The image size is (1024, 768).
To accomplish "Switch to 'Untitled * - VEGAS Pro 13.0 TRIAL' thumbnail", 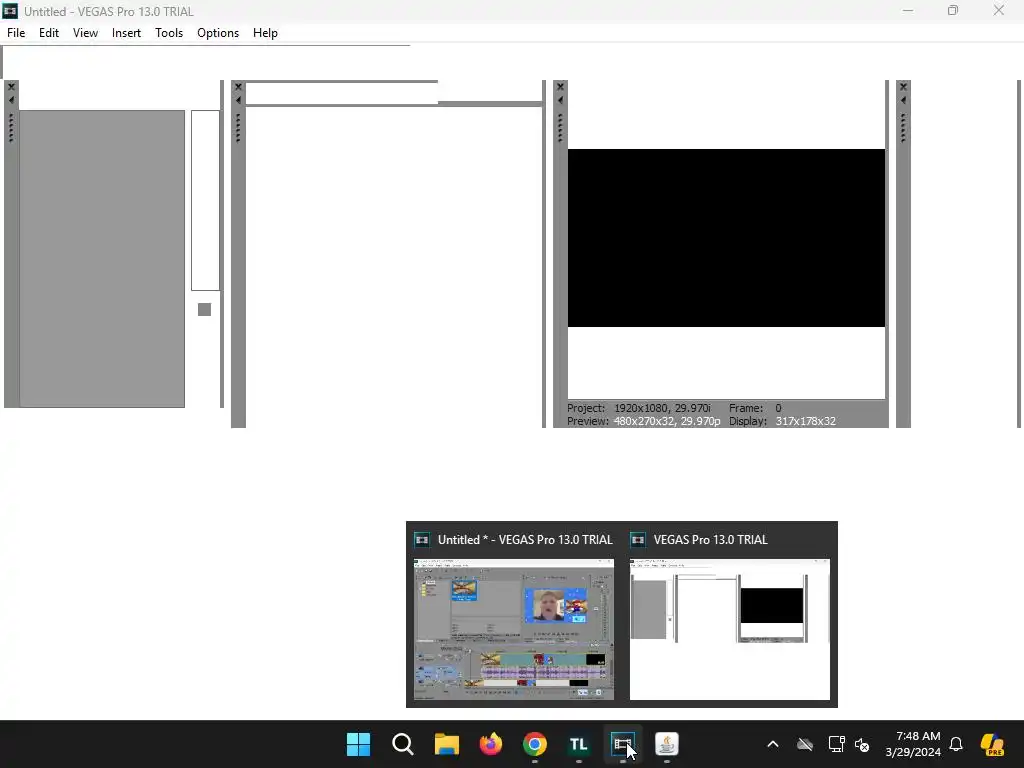I will coord(514,629).
